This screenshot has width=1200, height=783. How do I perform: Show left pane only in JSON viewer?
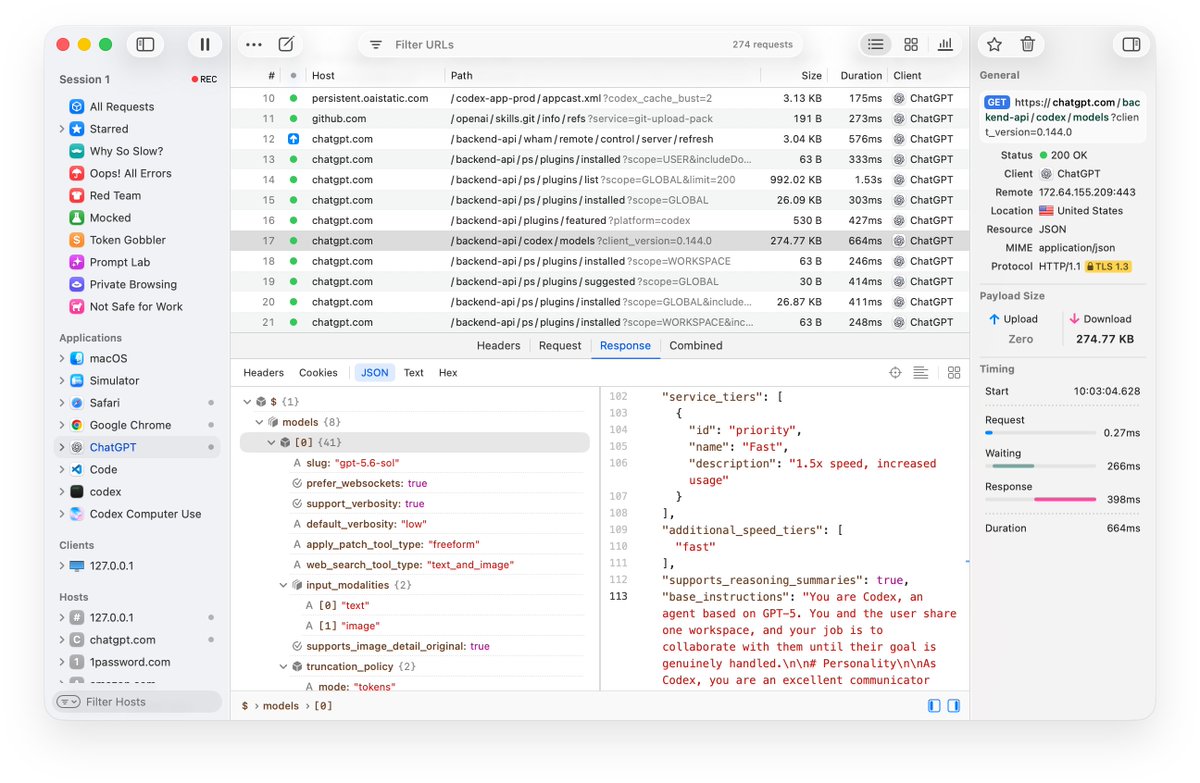[x=934, y=706]
